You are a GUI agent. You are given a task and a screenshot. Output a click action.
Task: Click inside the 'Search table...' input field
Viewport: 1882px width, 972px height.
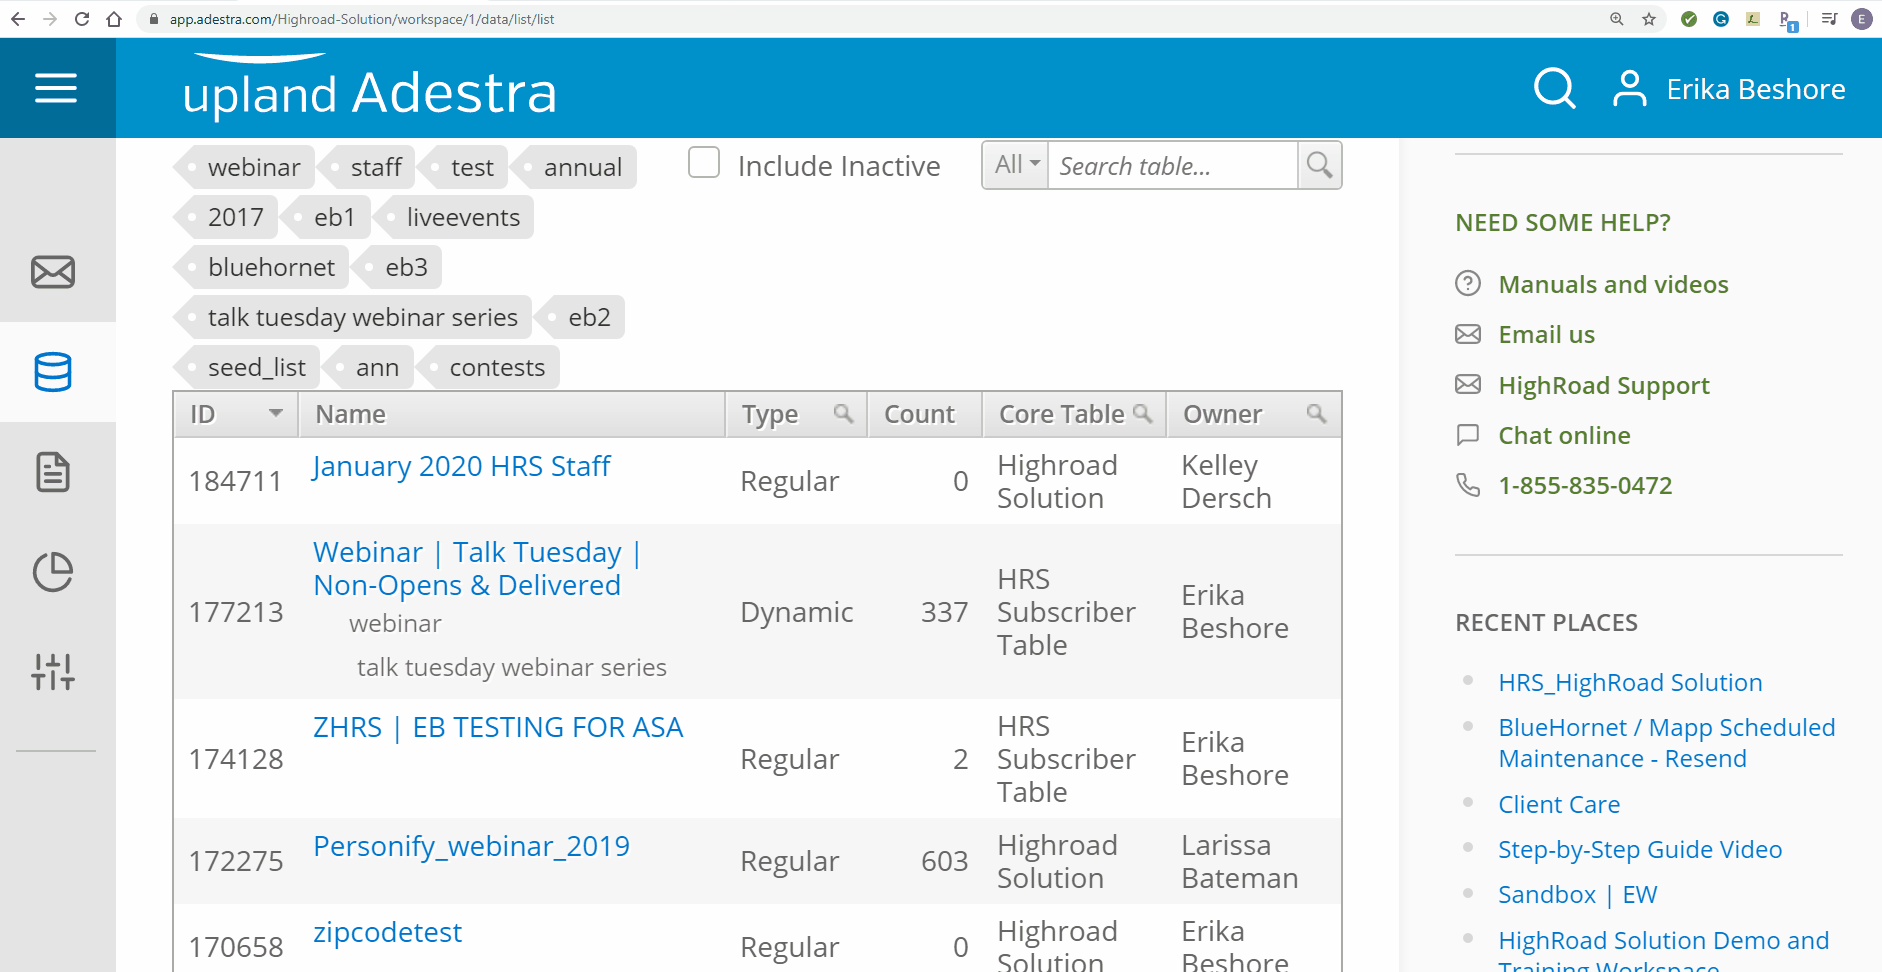(1170, 165)
